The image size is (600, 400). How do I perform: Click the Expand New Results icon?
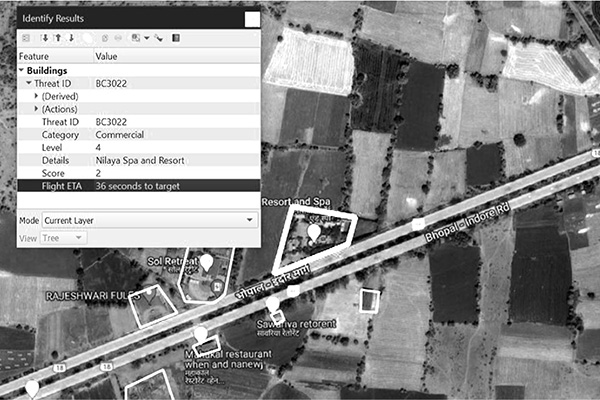(71, 38)
